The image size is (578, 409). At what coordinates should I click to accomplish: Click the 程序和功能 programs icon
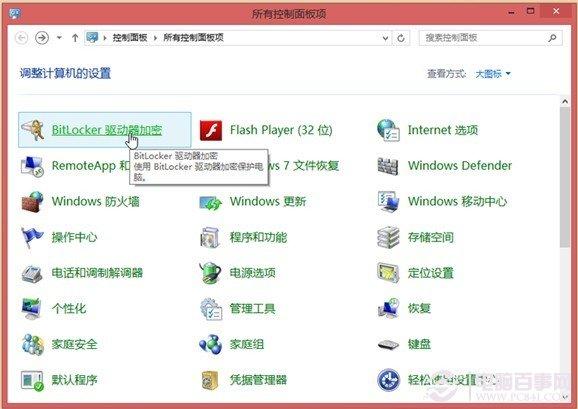tap(210, 237)
